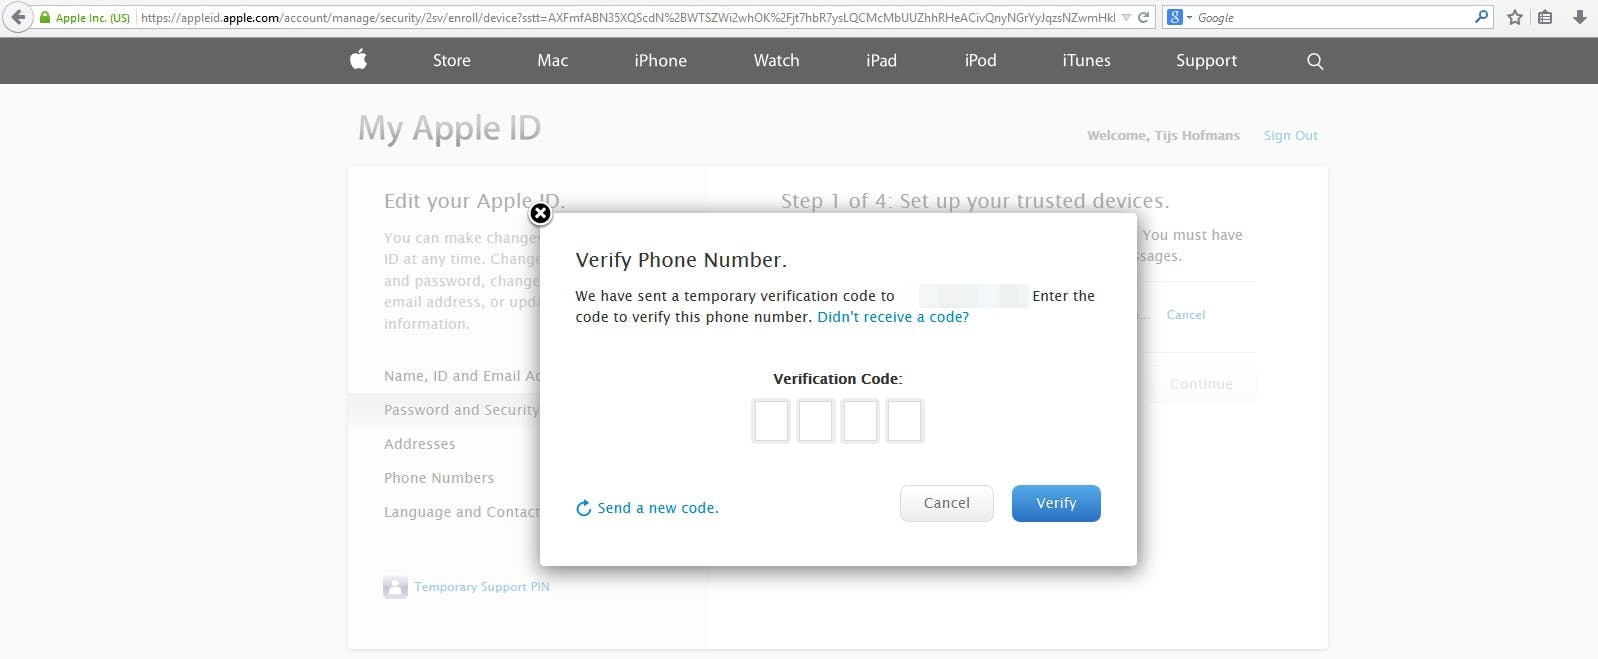Click "Send a new code" link
The height and width of the screenshot is (659, 1598).
(657, 508)
